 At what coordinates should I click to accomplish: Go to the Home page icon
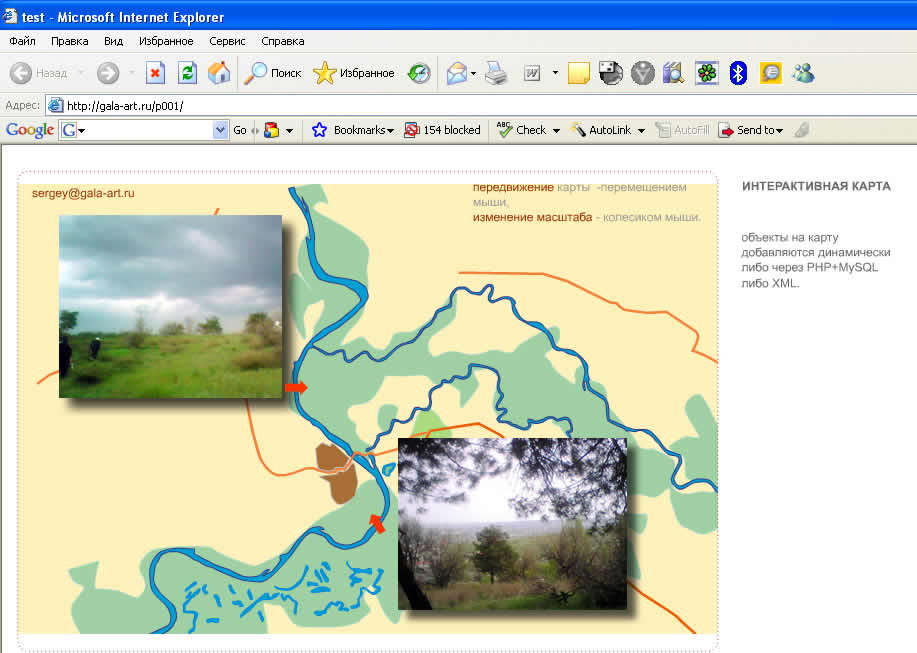219,73
